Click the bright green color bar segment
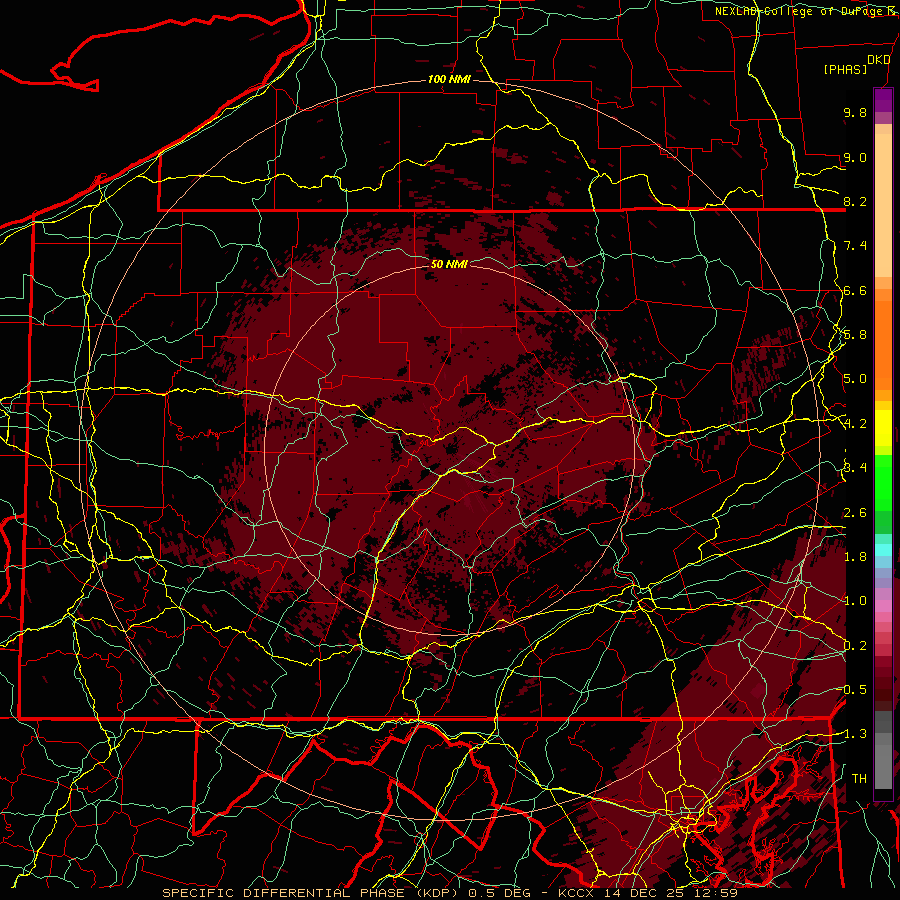The height and width of the screenshot is (900, 900). pos(883,483)
